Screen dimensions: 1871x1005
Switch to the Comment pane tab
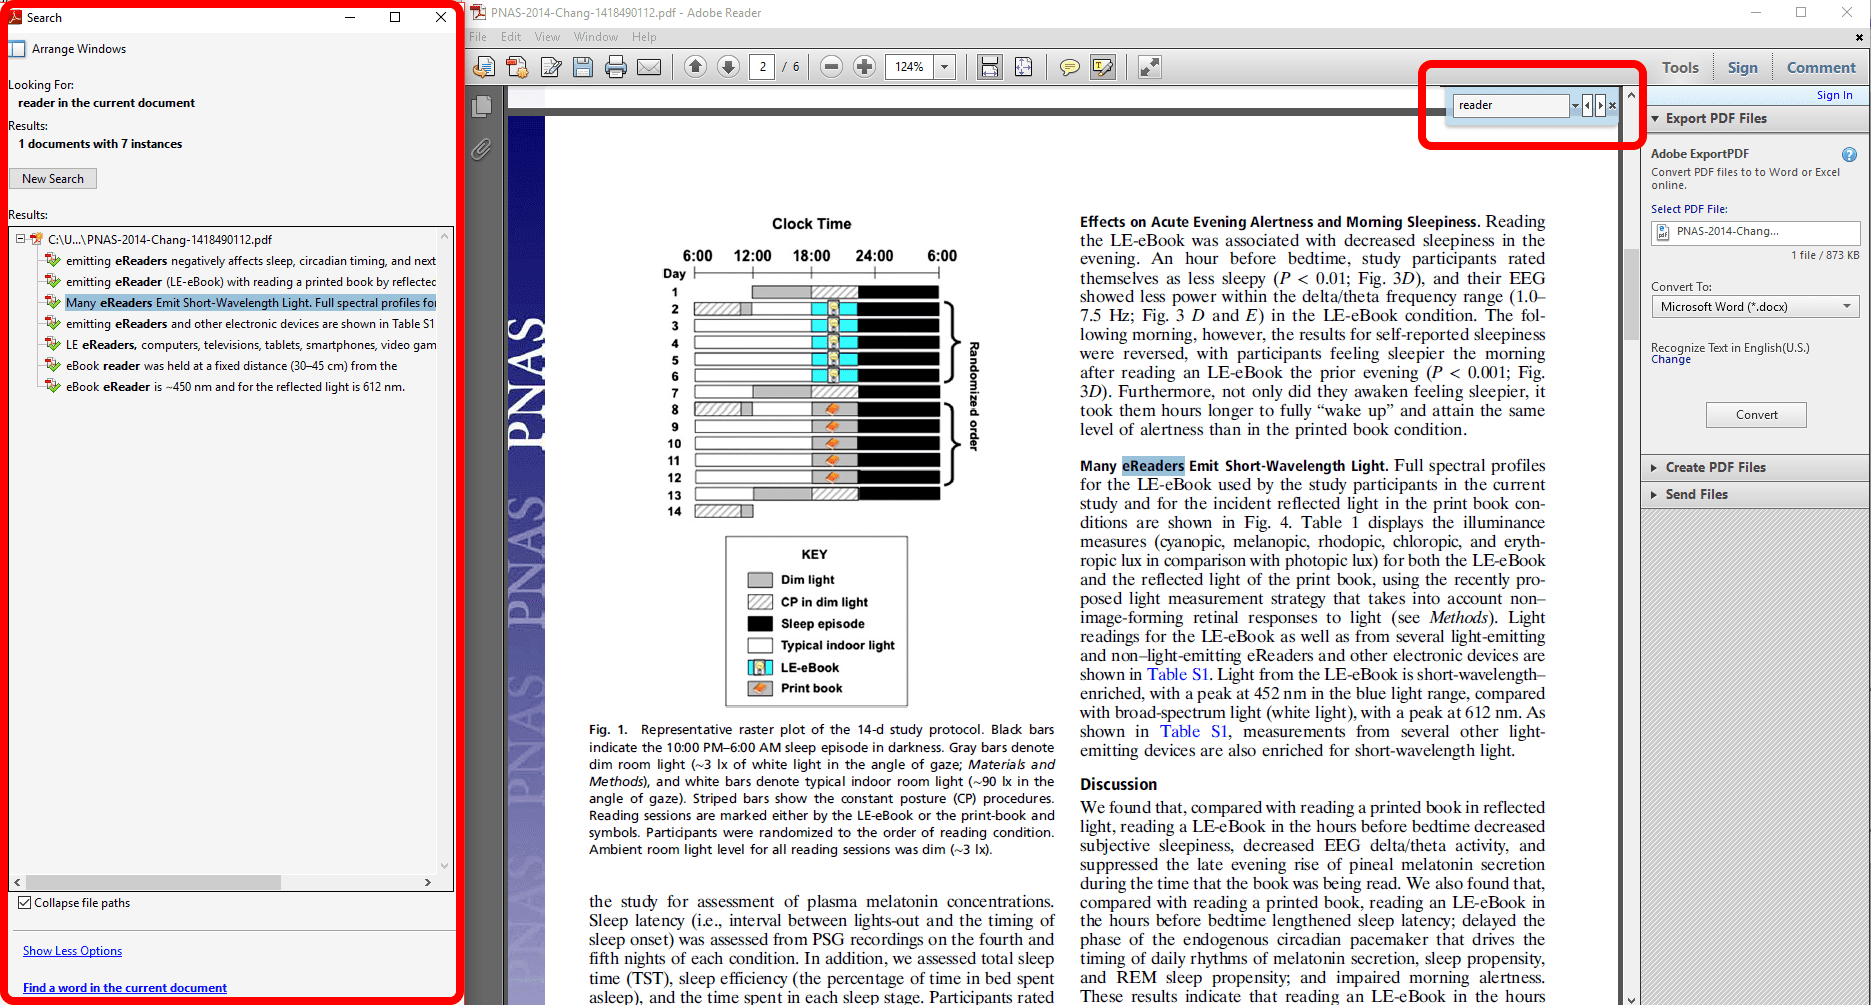1821,68
